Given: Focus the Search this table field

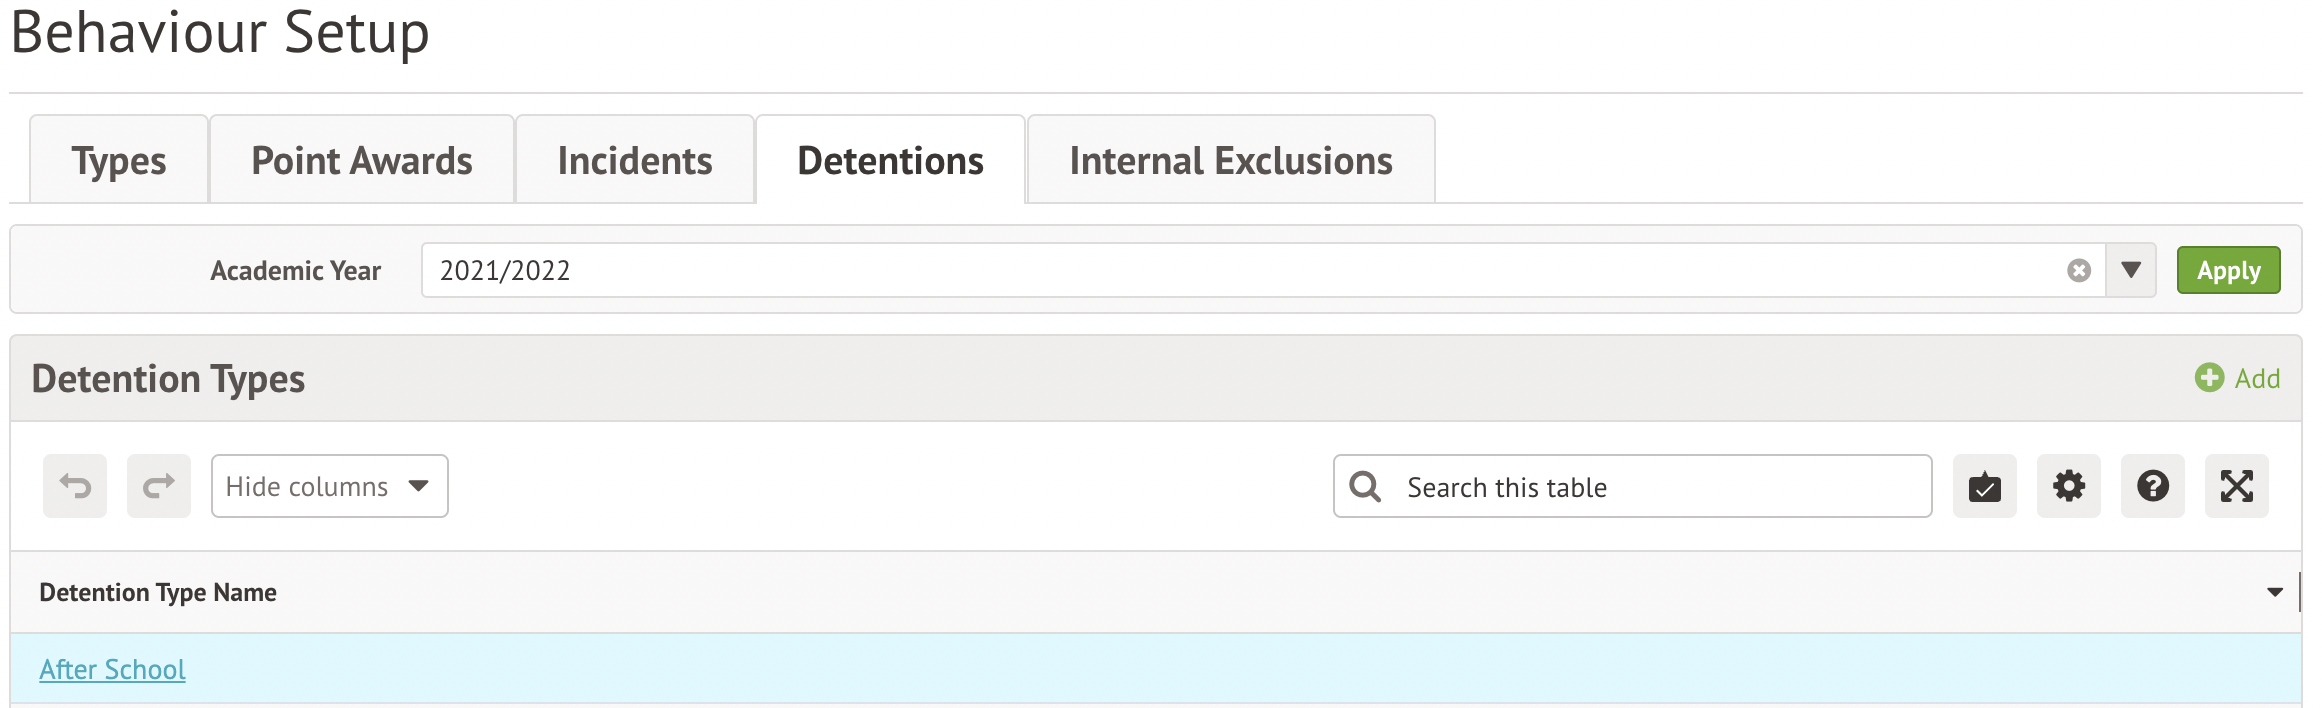Looking at the screenshot, I should coord(1660,487).
